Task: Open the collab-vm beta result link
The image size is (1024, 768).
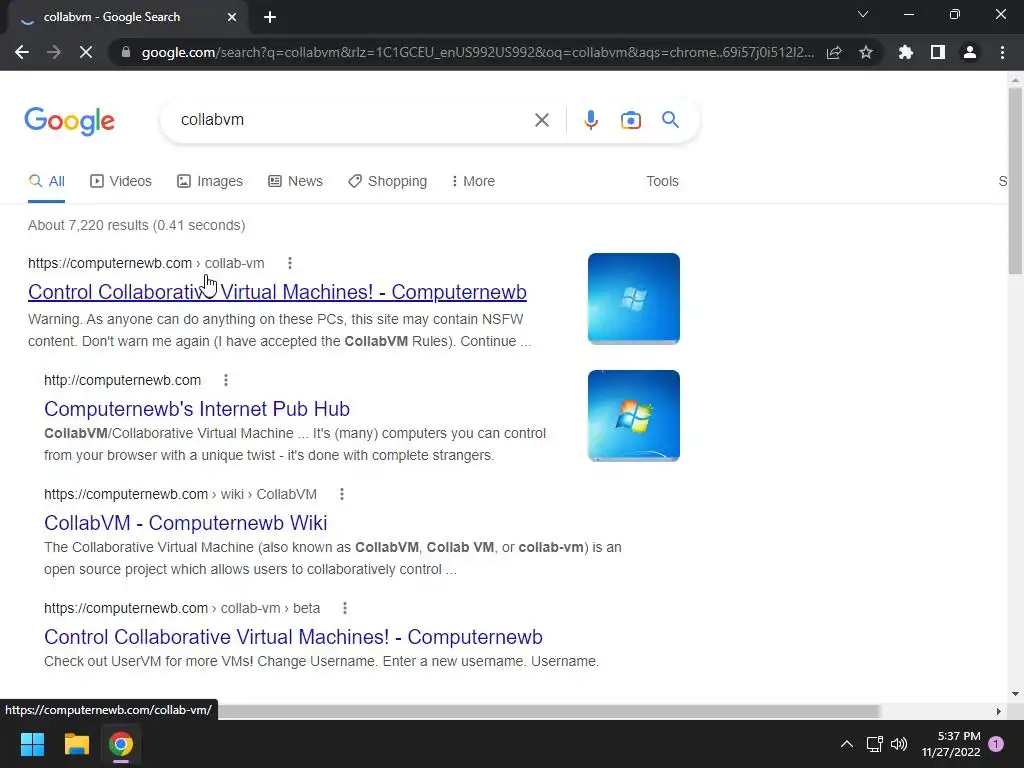Action: 293,637
